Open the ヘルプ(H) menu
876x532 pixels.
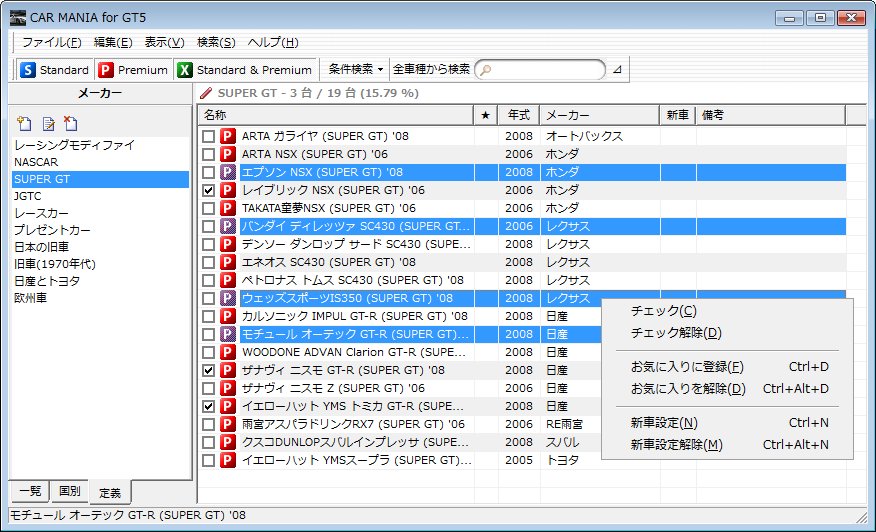(273, 42)
